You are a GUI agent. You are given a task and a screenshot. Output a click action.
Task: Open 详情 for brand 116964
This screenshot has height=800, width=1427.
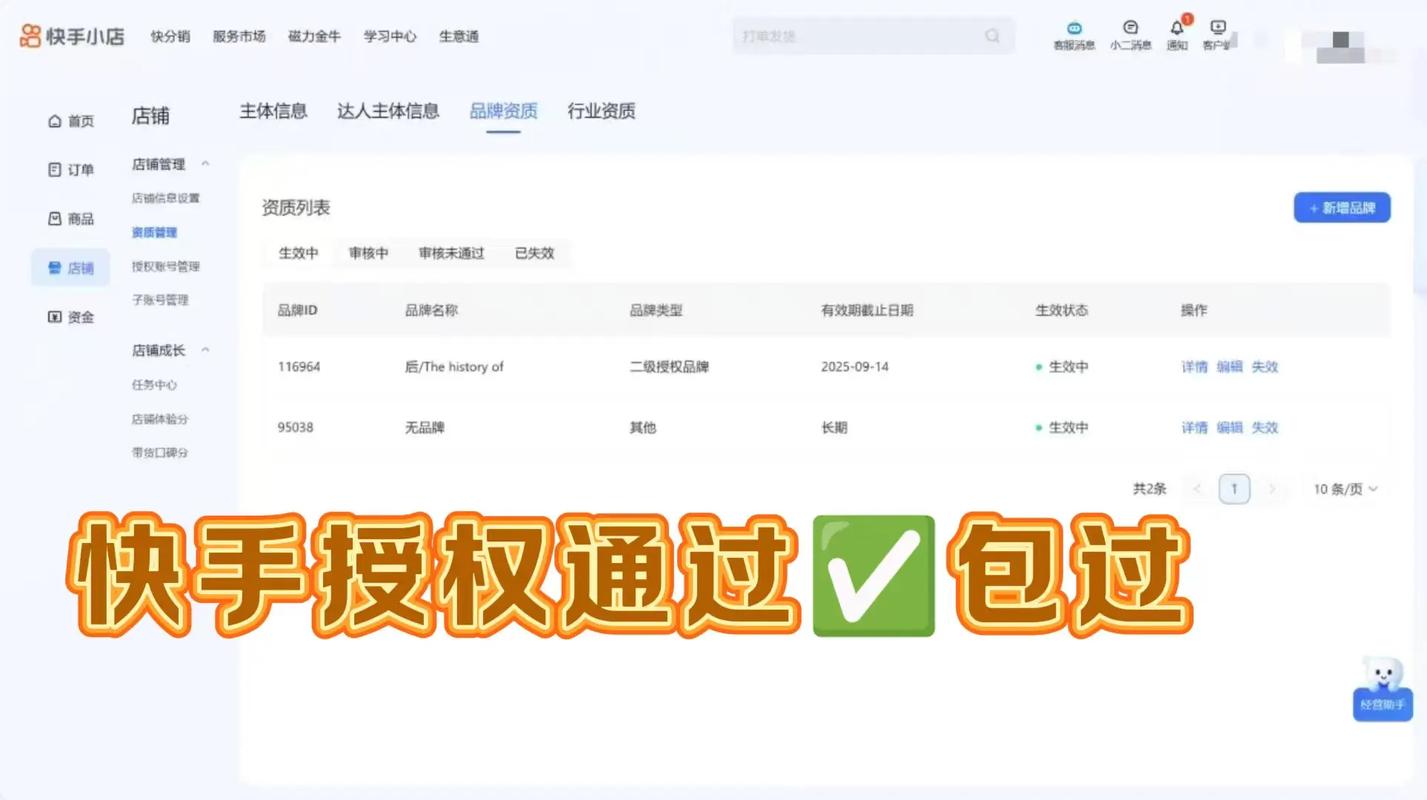1195,367
